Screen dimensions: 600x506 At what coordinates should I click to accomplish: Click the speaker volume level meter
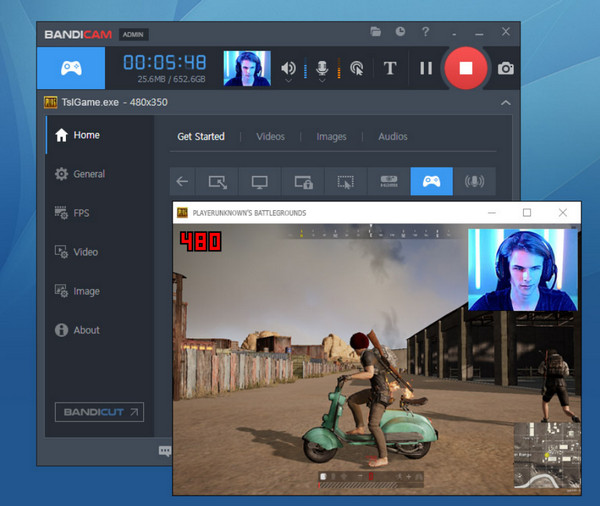(305, 68)
